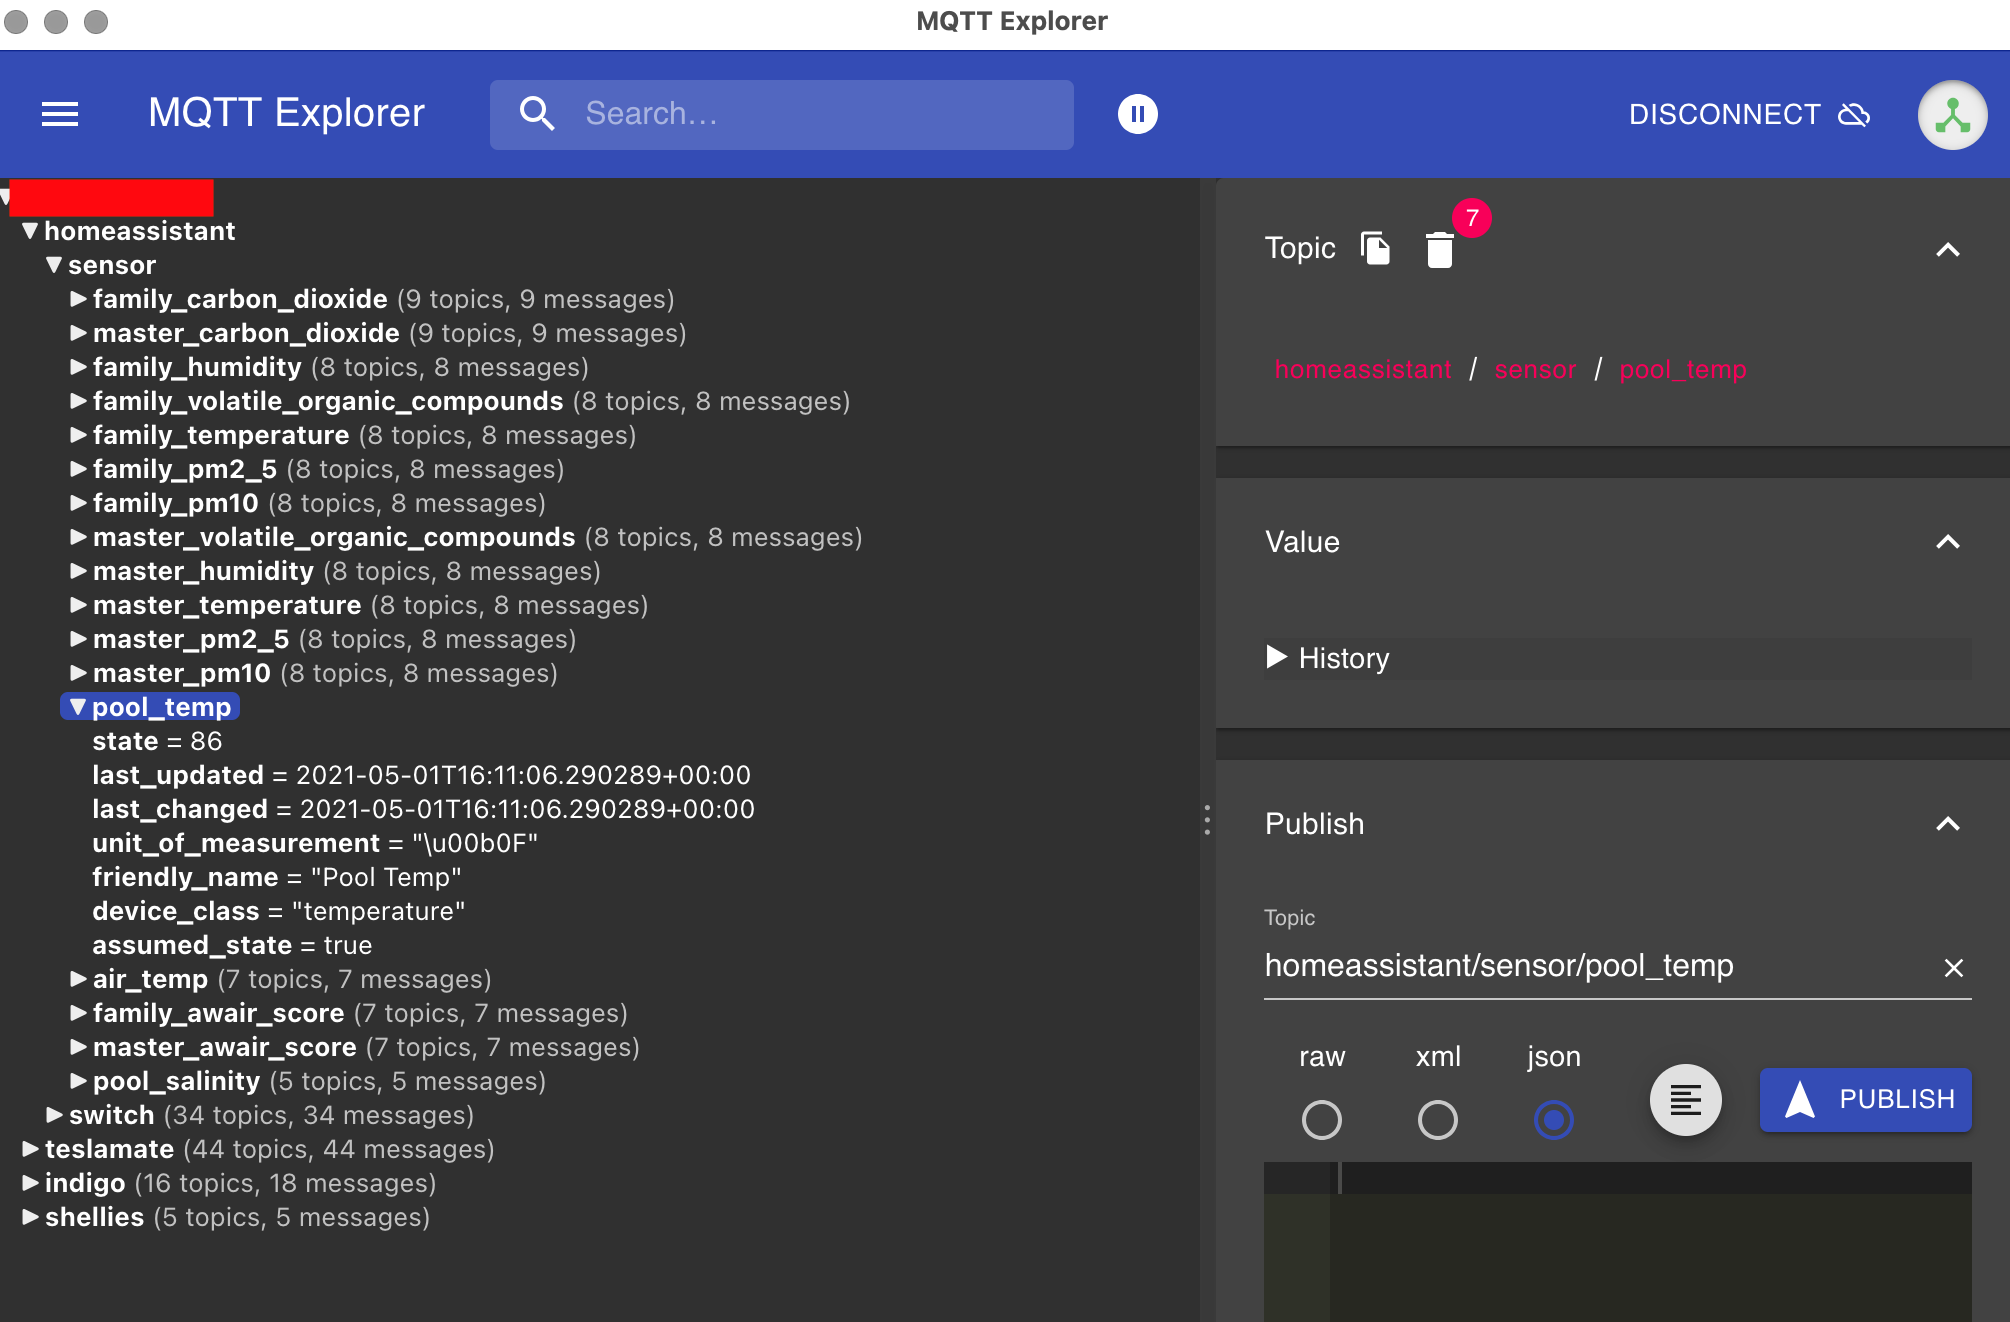This screenshot has width=2010, height=1322.
Task: Click the cloud-off disconnect icon
Action: pos(1854,114)
